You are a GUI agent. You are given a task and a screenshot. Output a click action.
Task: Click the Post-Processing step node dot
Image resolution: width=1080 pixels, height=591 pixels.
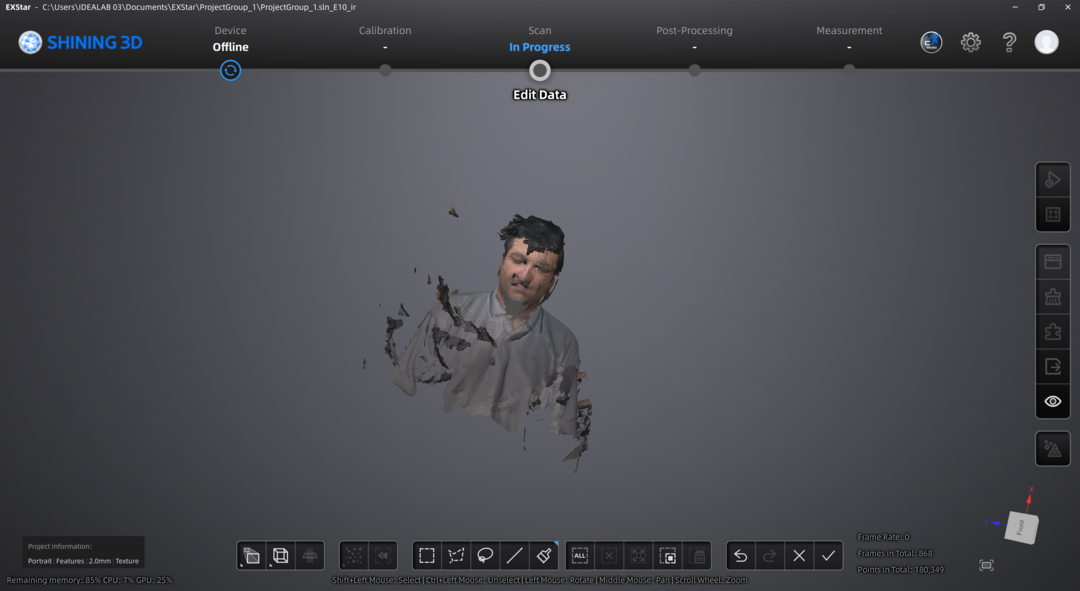pos(694,70)
